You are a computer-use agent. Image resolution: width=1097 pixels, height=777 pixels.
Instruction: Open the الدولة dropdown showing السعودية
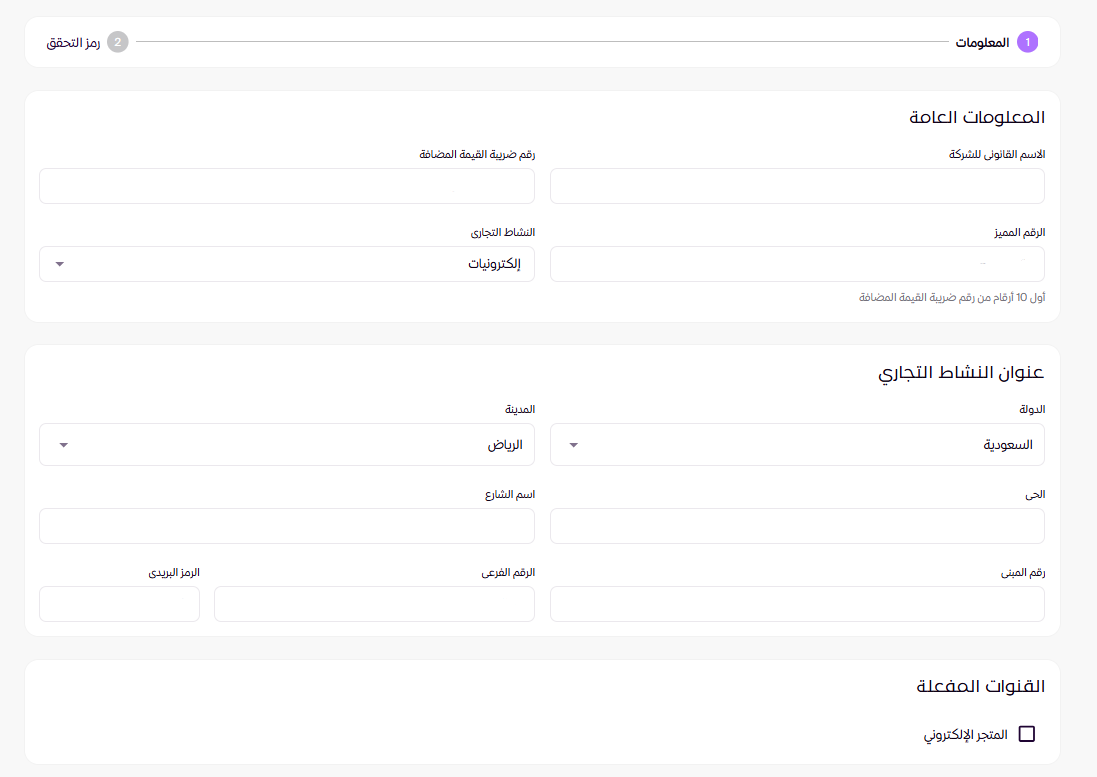(x=797, y=444)
